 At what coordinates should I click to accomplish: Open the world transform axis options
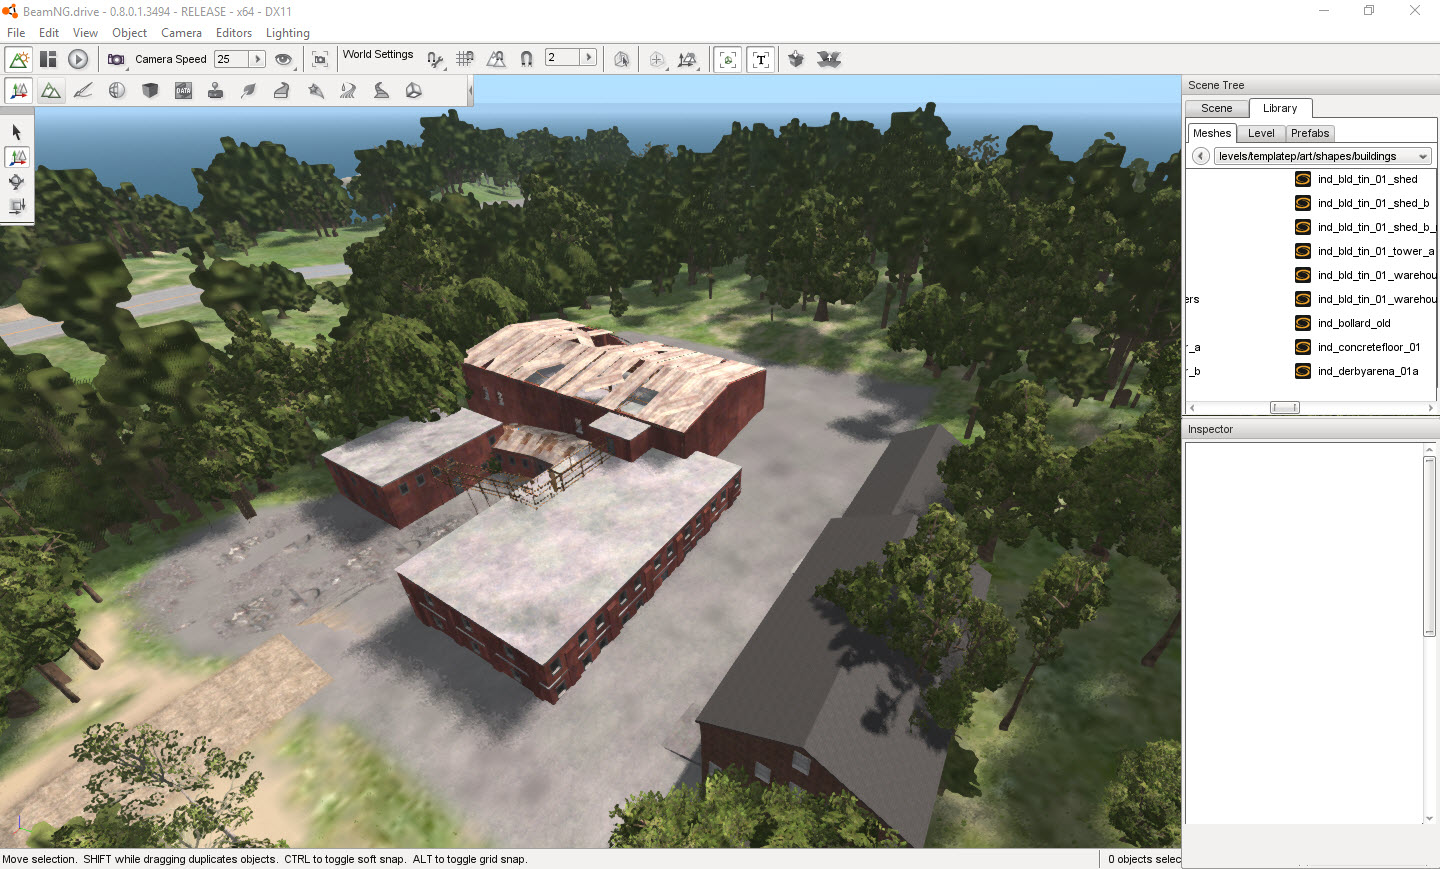(687, 59)
